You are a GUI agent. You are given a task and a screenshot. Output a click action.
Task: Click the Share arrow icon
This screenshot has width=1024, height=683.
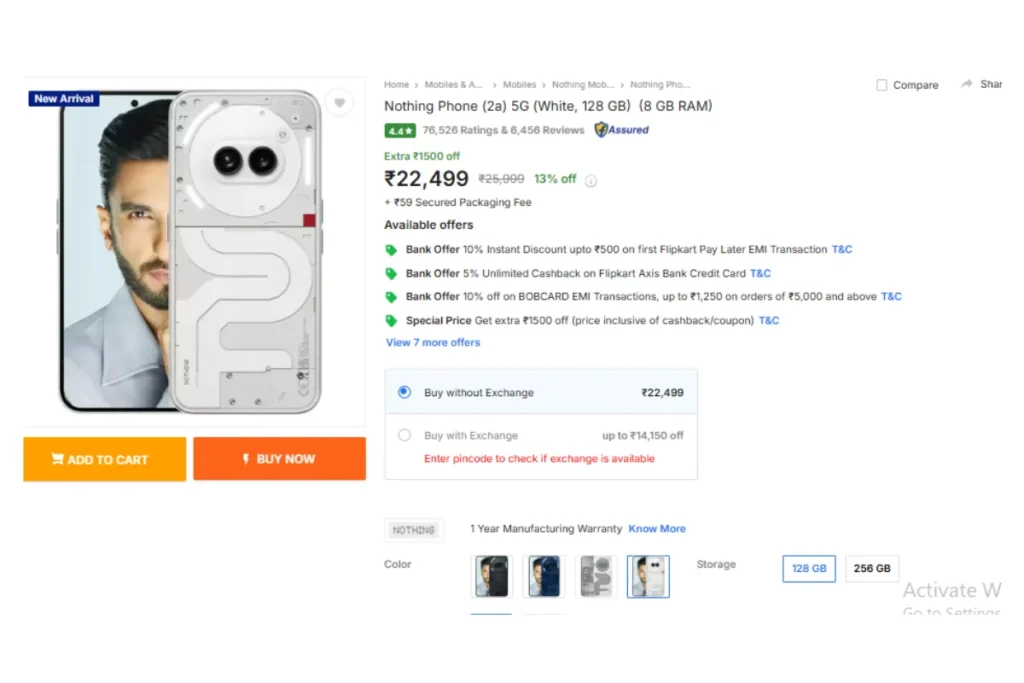pos(967,84)
